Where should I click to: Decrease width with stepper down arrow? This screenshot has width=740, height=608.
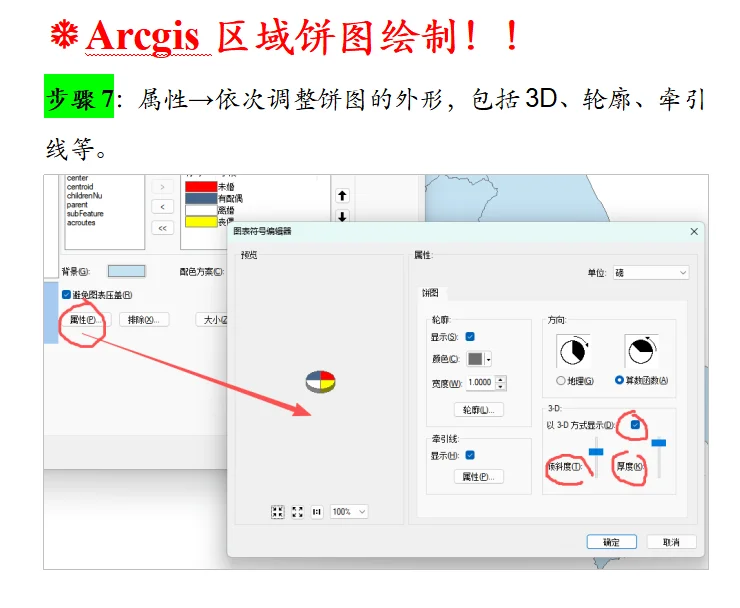(x=501, y=387)
